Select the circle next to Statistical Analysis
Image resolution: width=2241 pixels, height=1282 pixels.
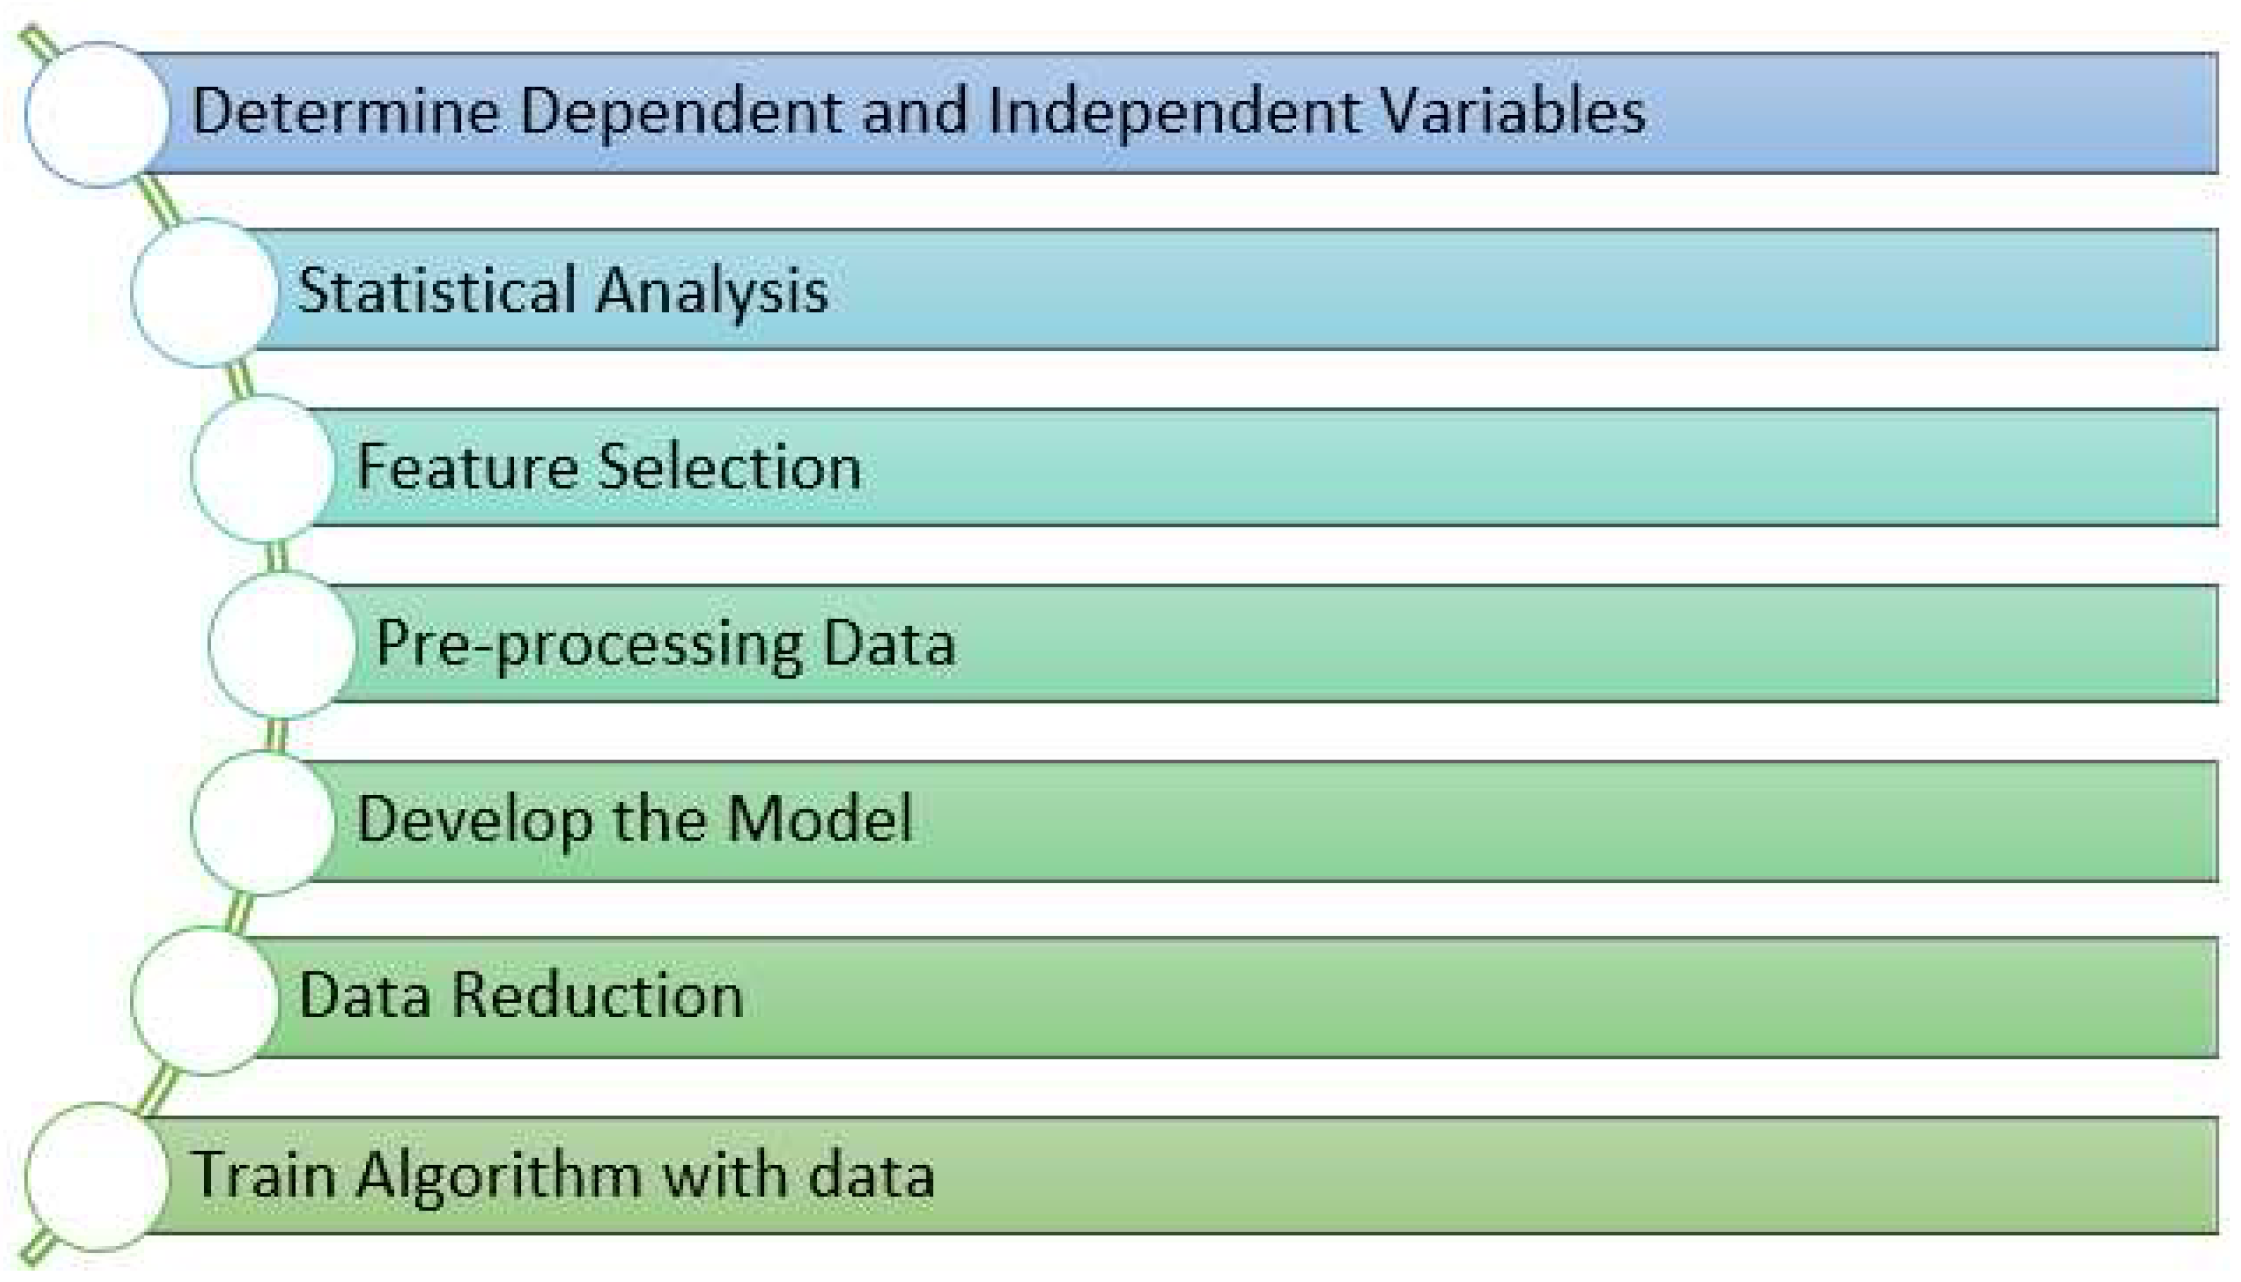(204, 292)
